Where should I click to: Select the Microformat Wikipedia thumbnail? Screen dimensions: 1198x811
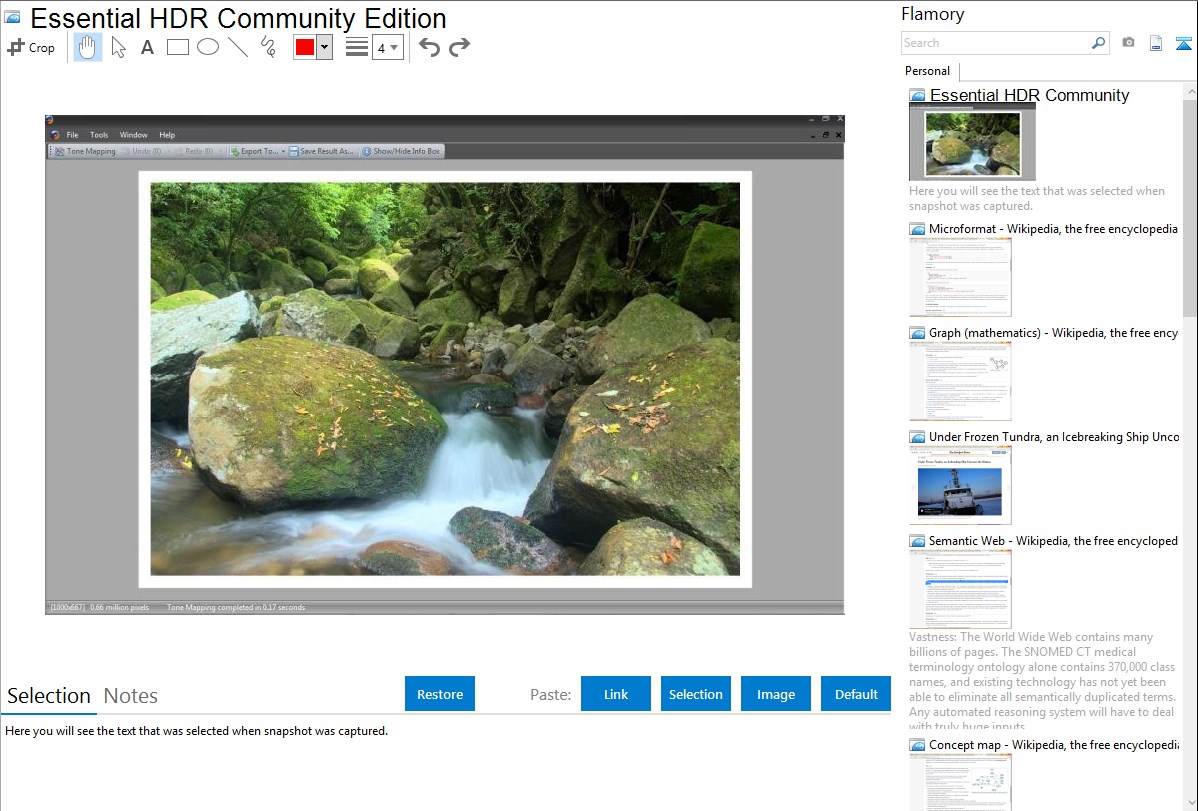(960, 277)
